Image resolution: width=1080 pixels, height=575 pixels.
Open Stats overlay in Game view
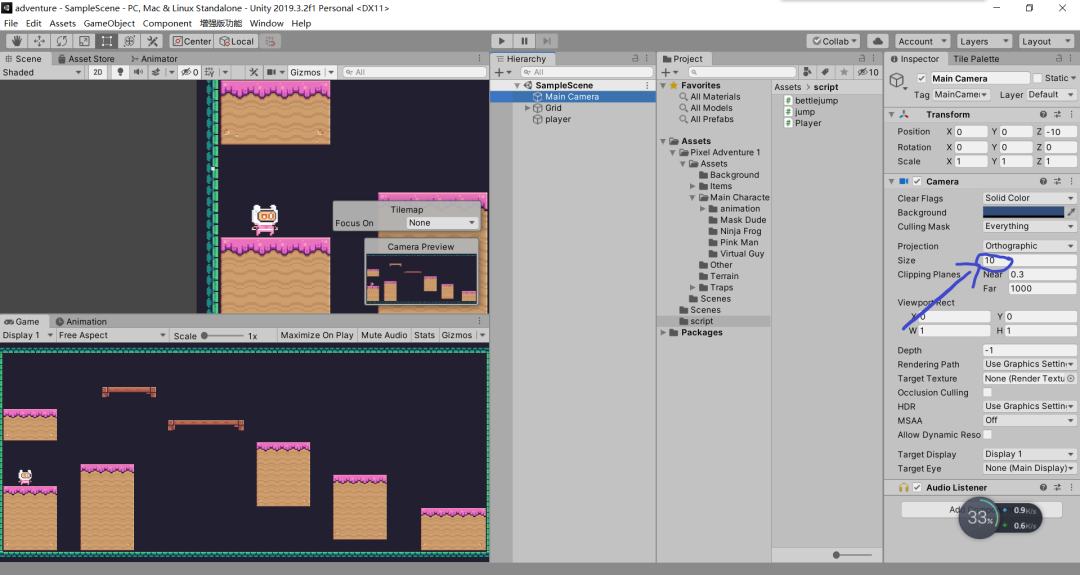point(424,335)
